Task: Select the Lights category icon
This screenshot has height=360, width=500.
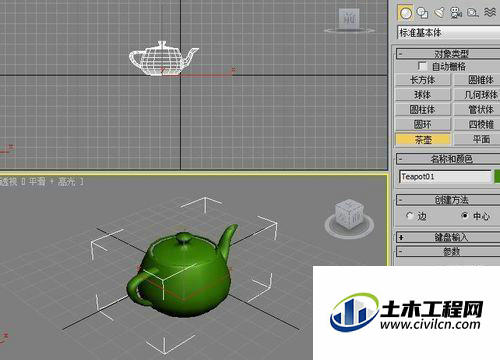Action: pyautogui.click(x=439, y=13)
